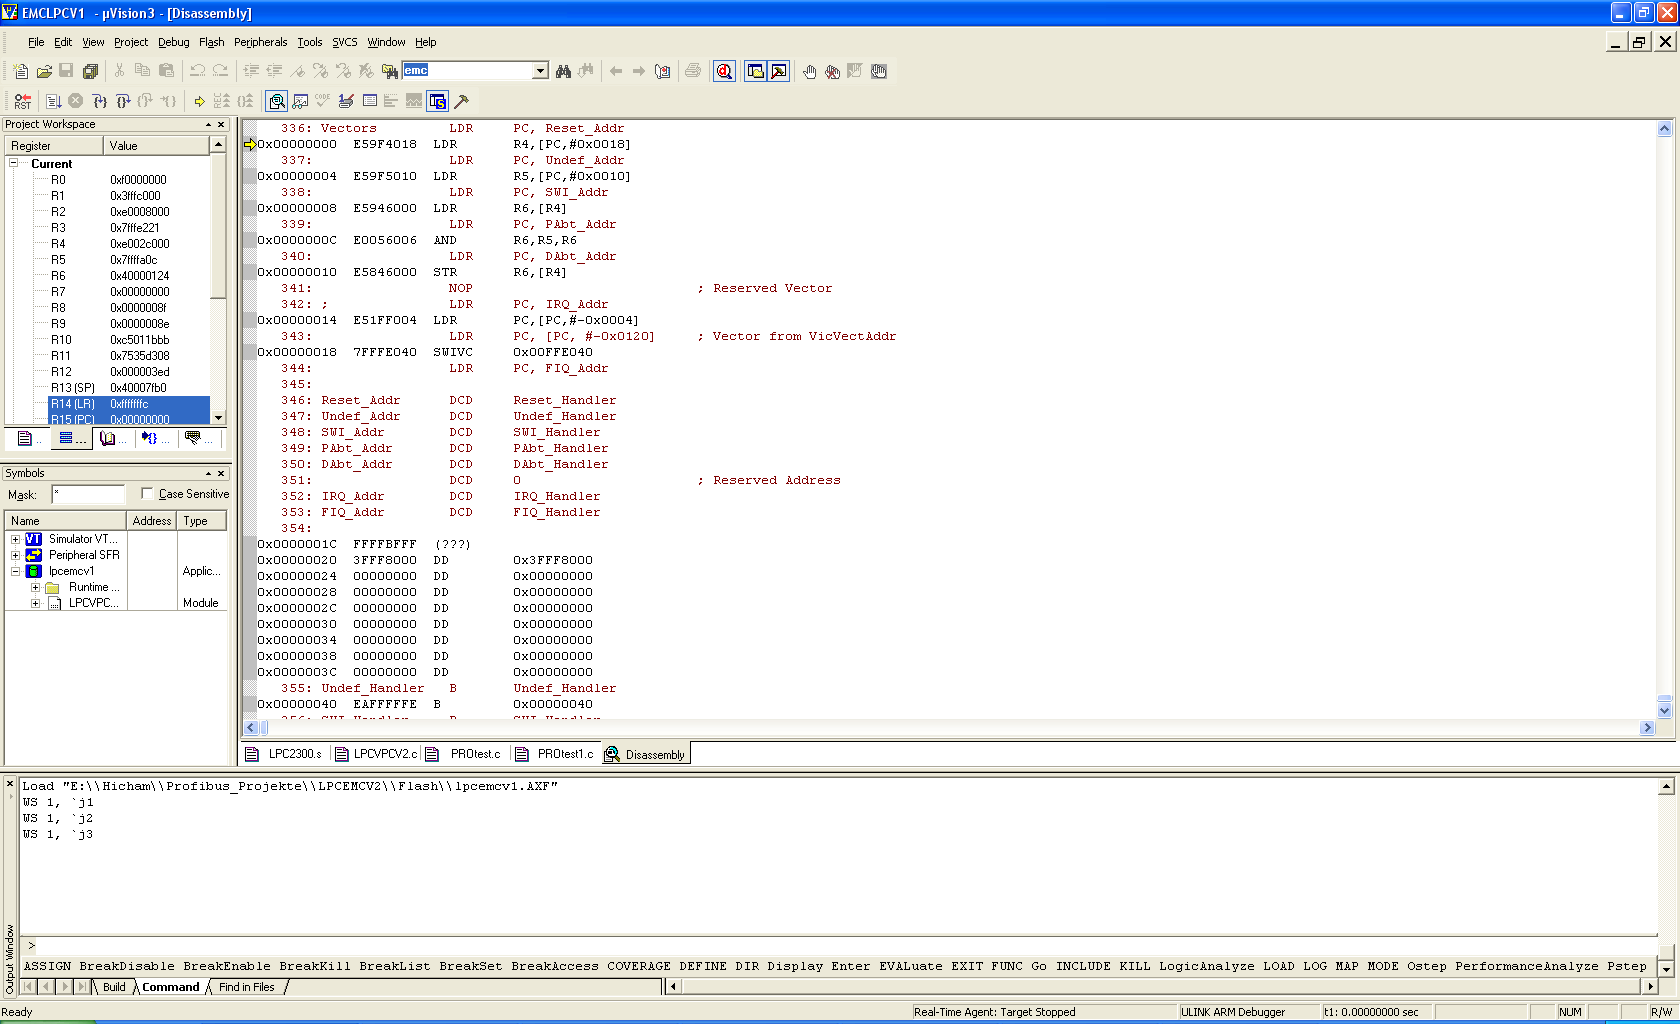This screenshot has width=1680, height=1024.
Task: Click the Run program icon
Action: 53,101
